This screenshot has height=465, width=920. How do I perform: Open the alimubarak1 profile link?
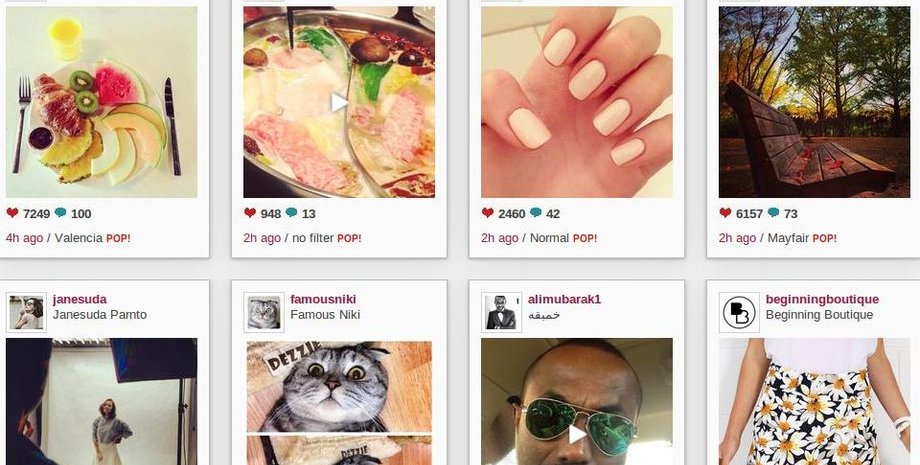click(564, 299)
